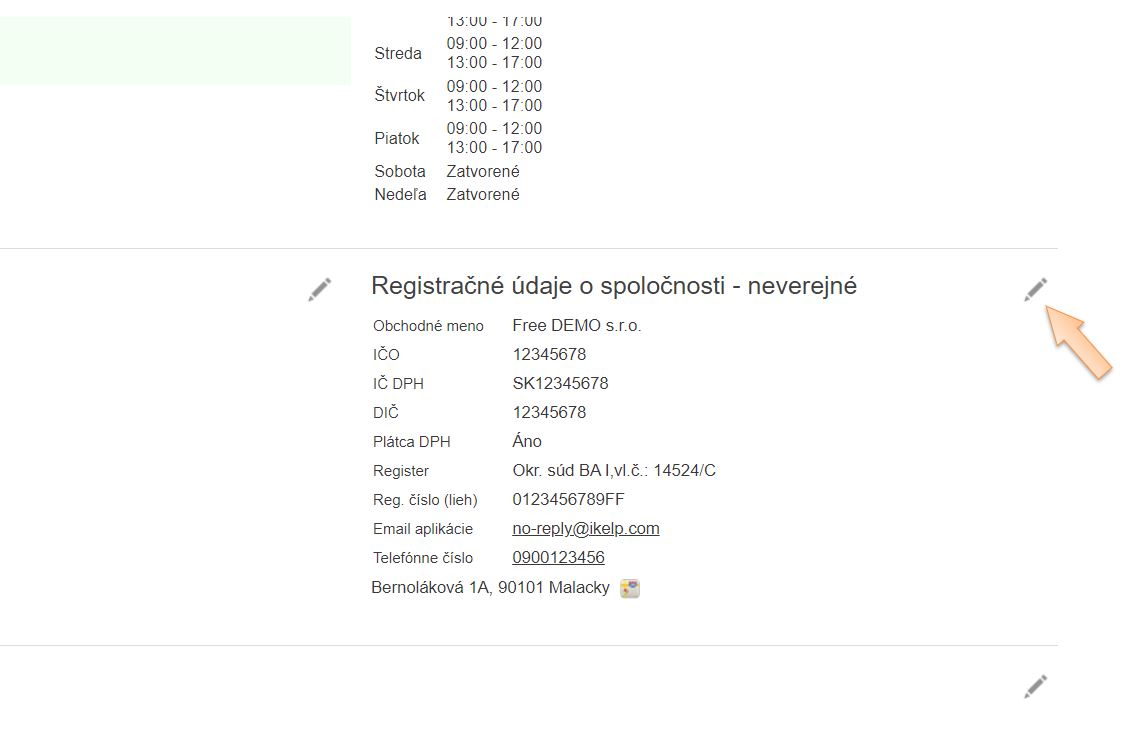Select the Free DEMO s.r.o. company name
This screenshot has width=1139, height=744.
click(x=576, y=325)
